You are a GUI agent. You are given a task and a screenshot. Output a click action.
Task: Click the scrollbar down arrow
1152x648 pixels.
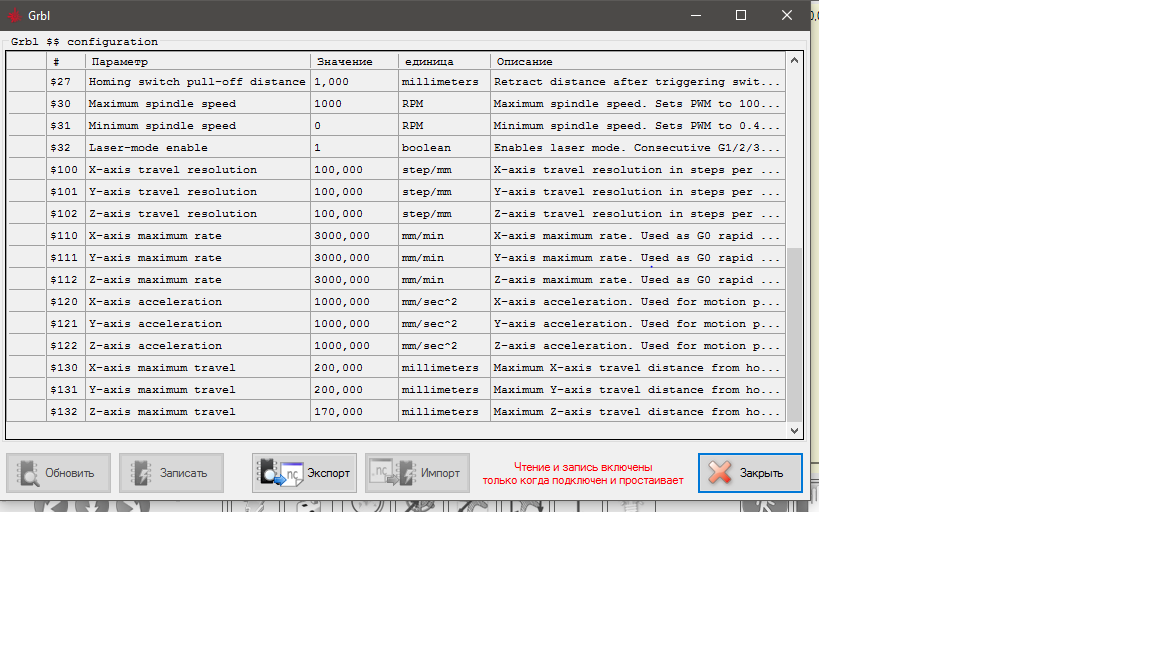coord(794,431)
